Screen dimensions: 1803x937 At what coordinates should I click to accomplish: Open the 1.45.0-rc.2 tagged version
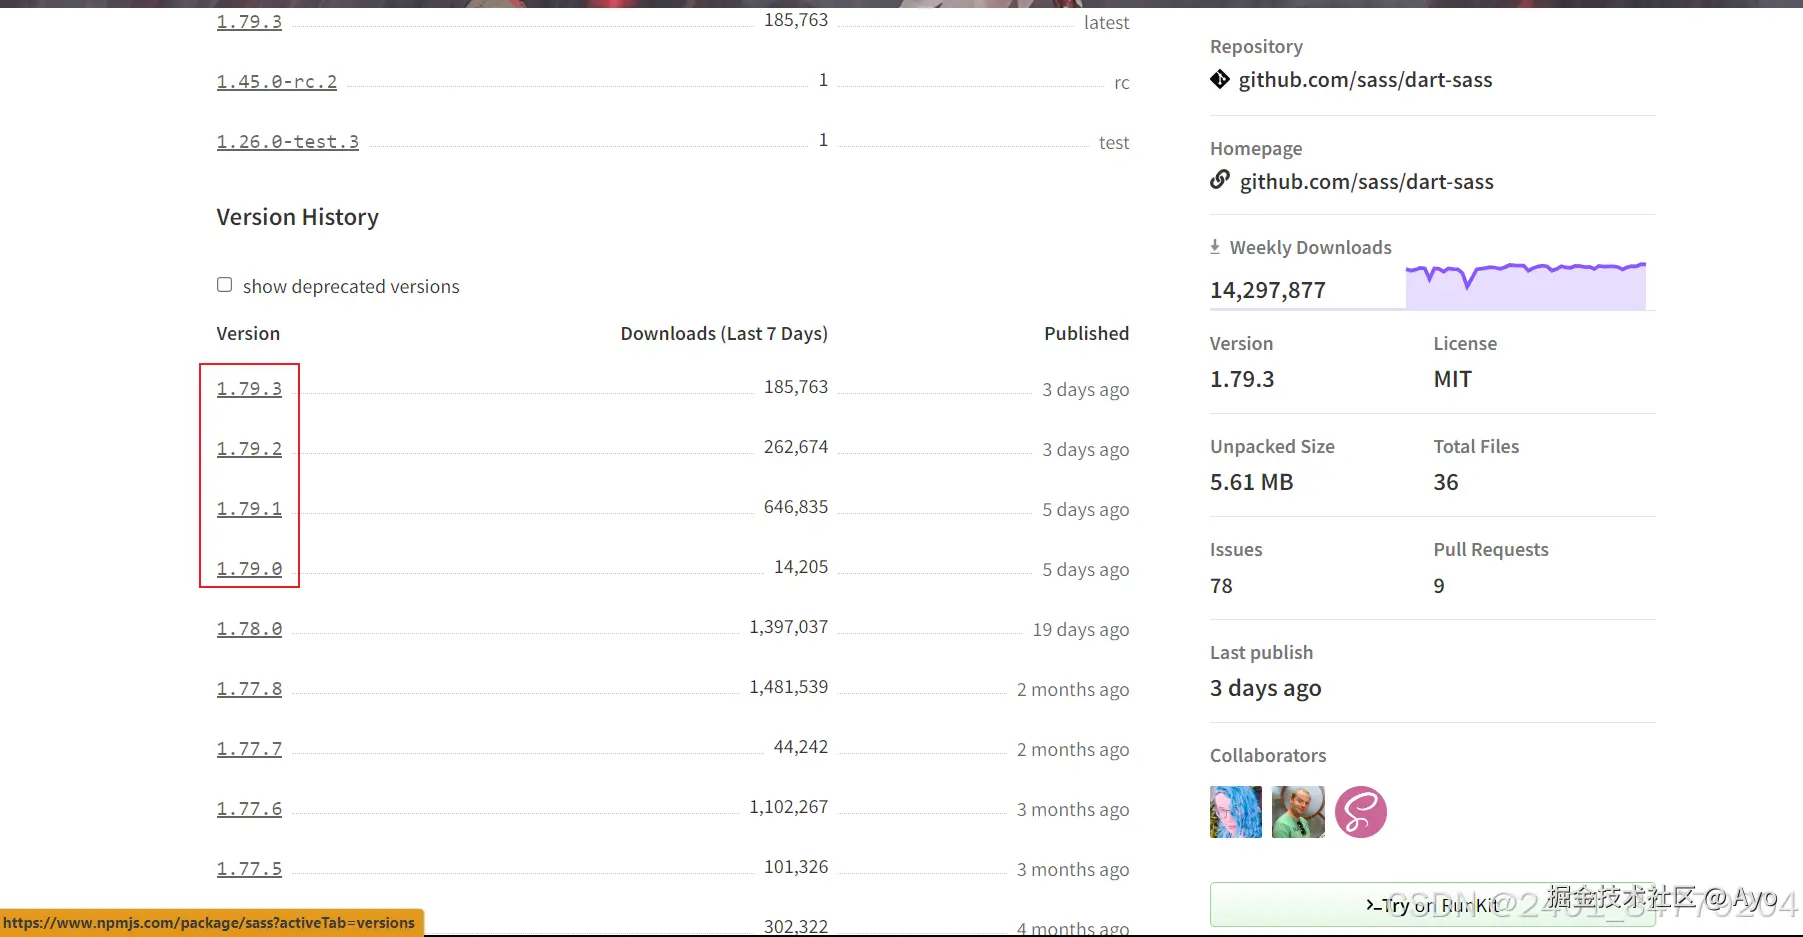(277, 82)
